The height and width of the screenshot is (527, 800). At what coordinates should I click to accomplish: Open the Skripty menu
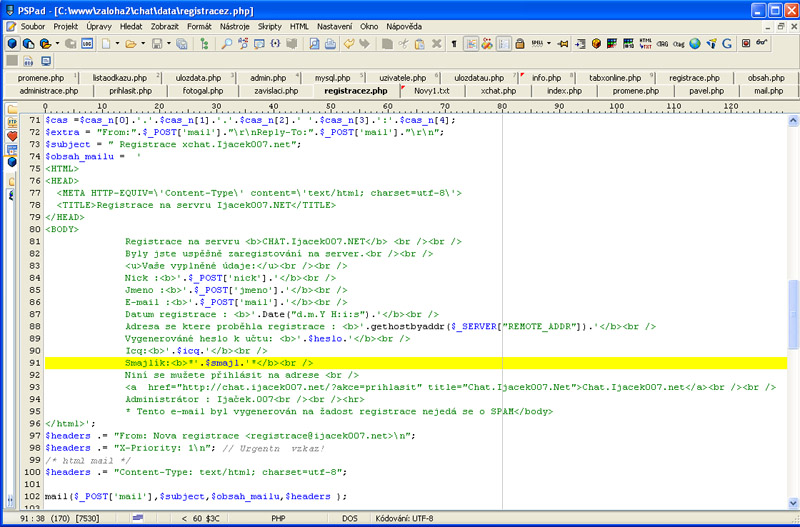(x=270, y=25)
